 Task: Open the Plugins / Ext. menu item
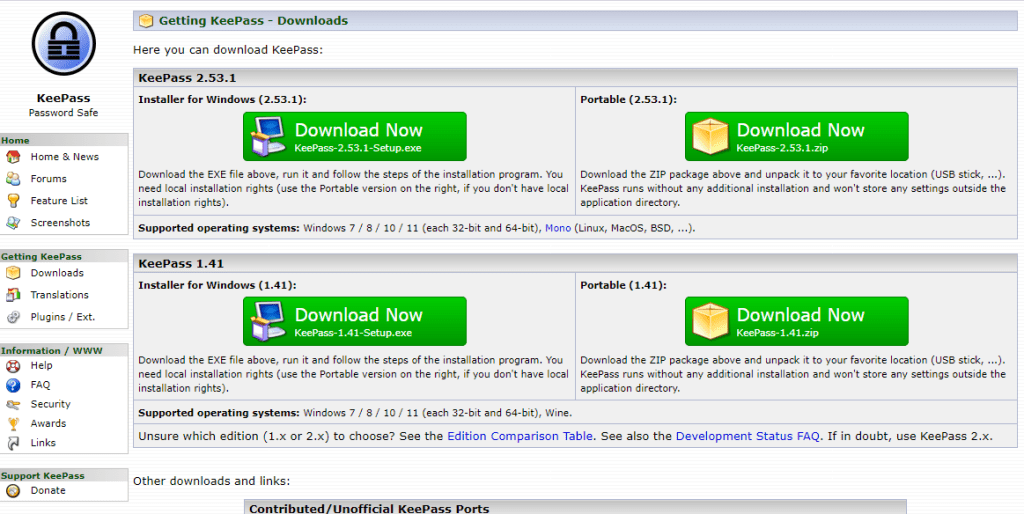click(63, 317)
